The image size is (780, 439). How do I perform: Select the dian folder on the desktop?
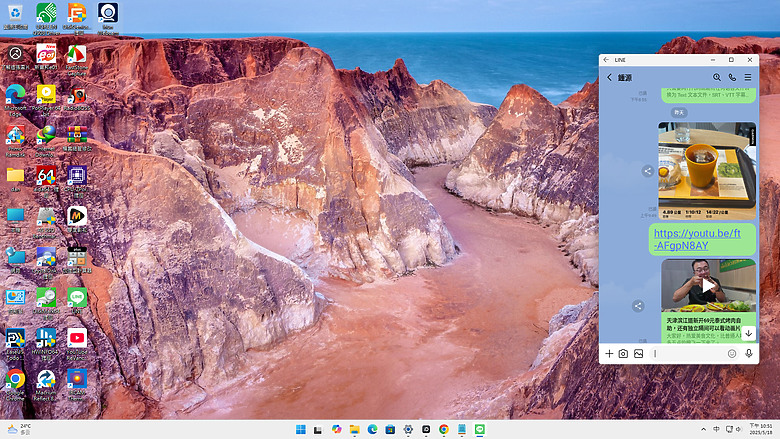pos(15,179)
